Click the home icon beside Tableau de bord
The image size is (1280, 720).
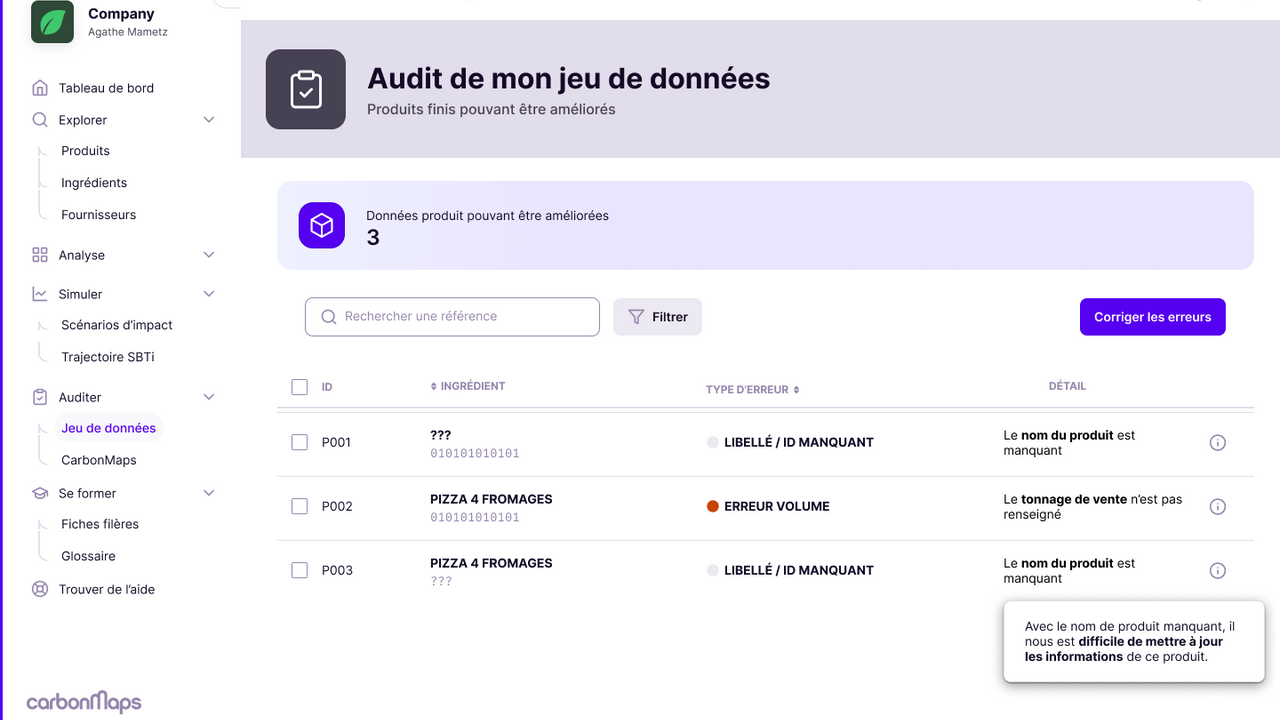click(x=40, y=88)
